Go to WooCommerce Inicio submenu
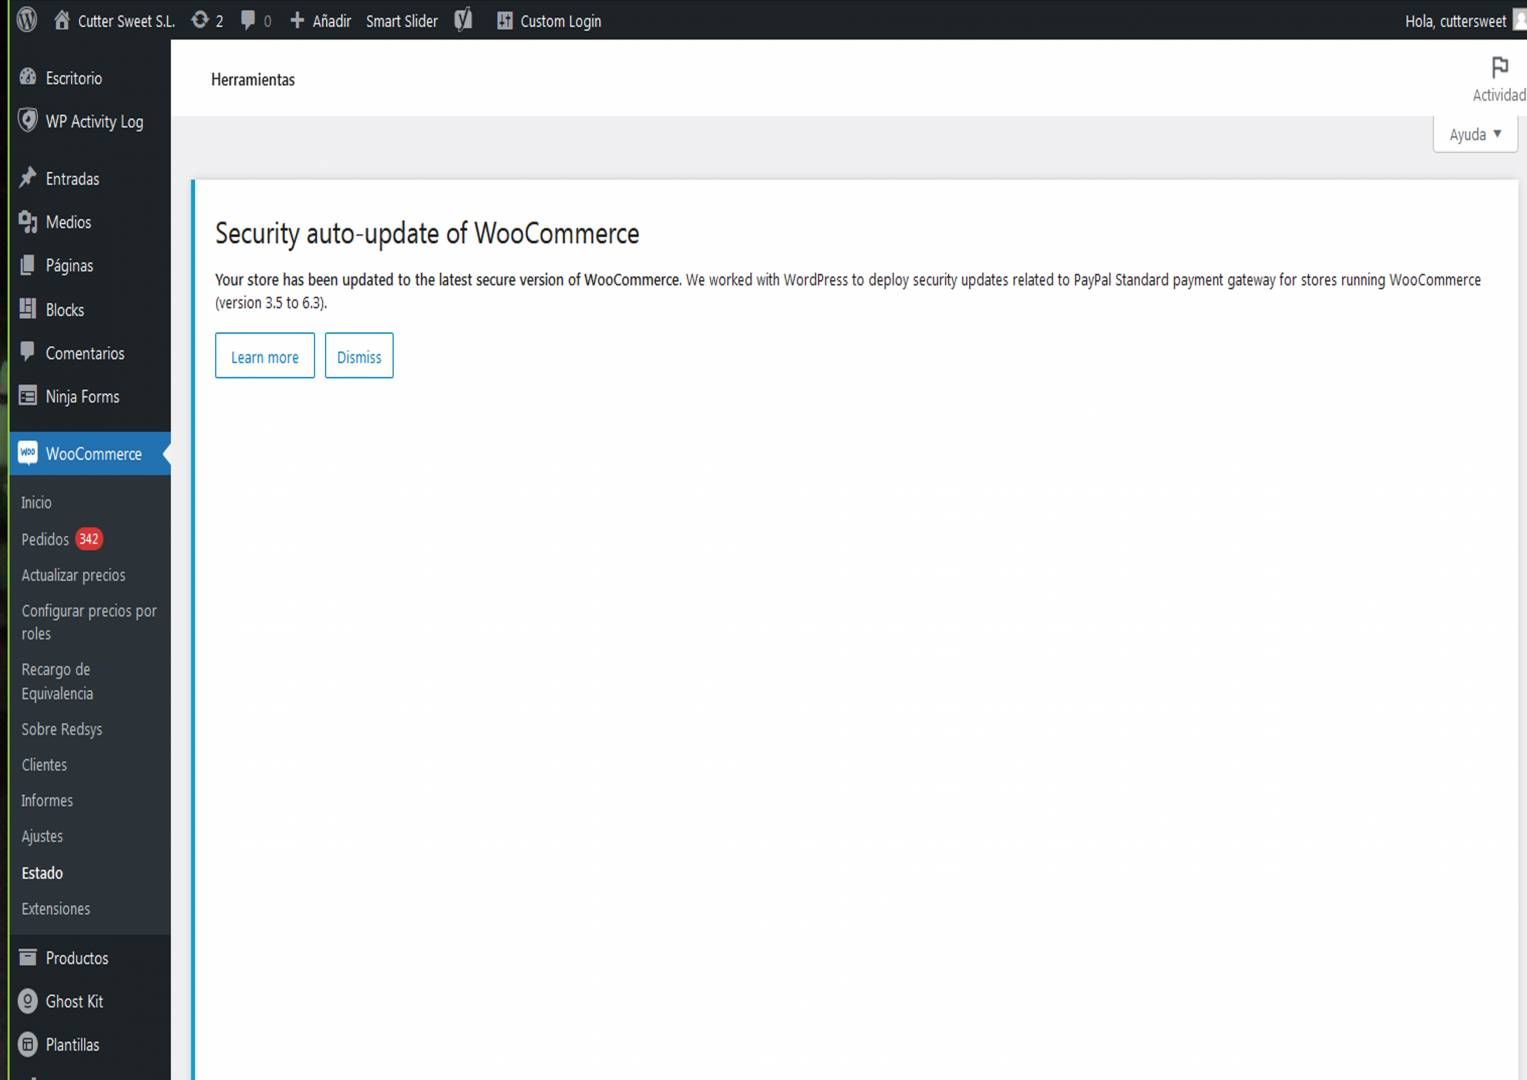The image size is (1527, 1080). click(36, 502)
